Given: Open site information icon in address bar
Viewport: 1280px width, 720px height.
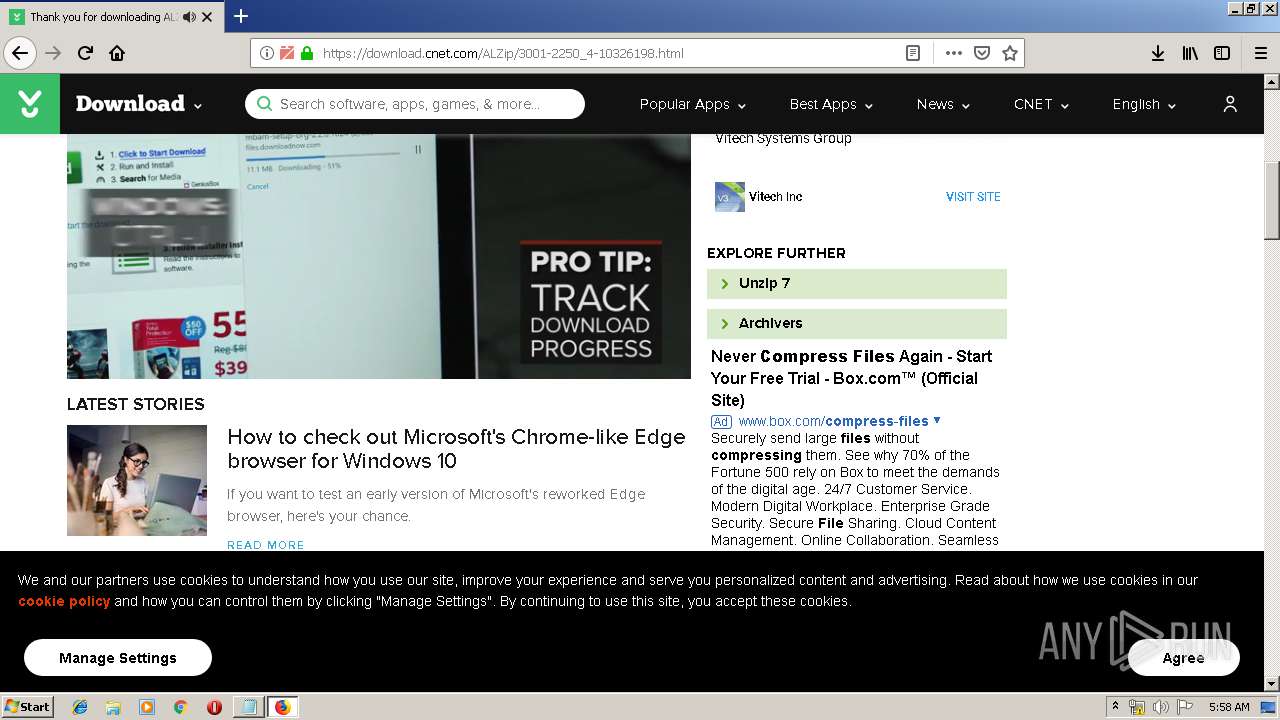Looking at the screenshot, I should [x=267, y=53].
